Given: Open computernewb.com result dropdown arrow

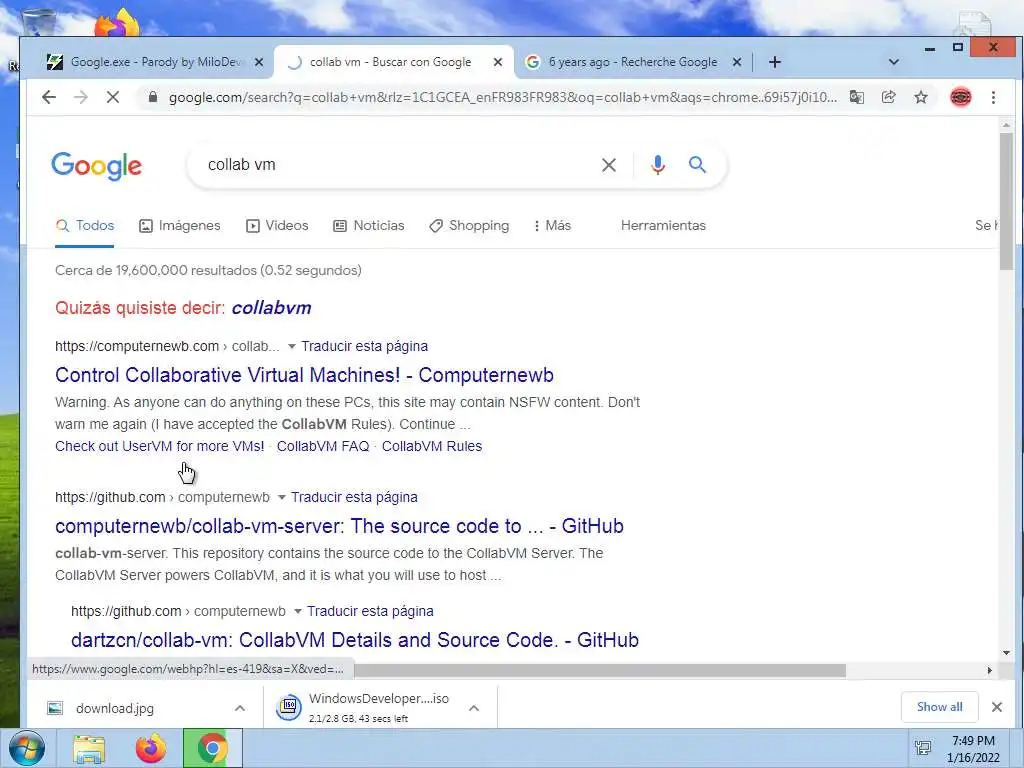Looking at the screenshot, I should point(292,346).
